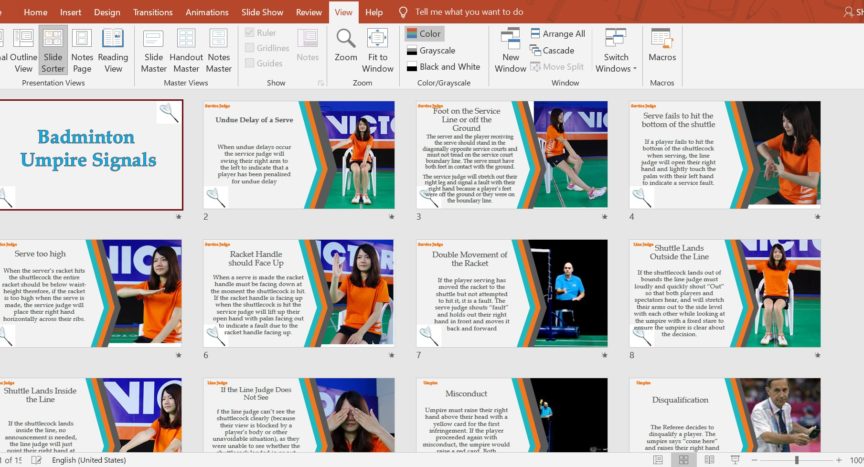Click Fit to Window

pyautogui.click(x=377, y=49)
